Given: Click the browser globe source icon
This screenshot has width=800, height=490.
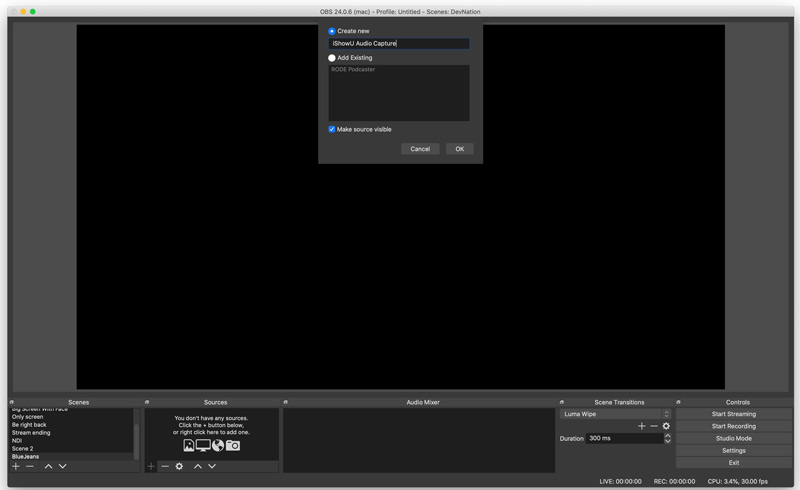Looking at the screenshot, I should pos(218,446).
